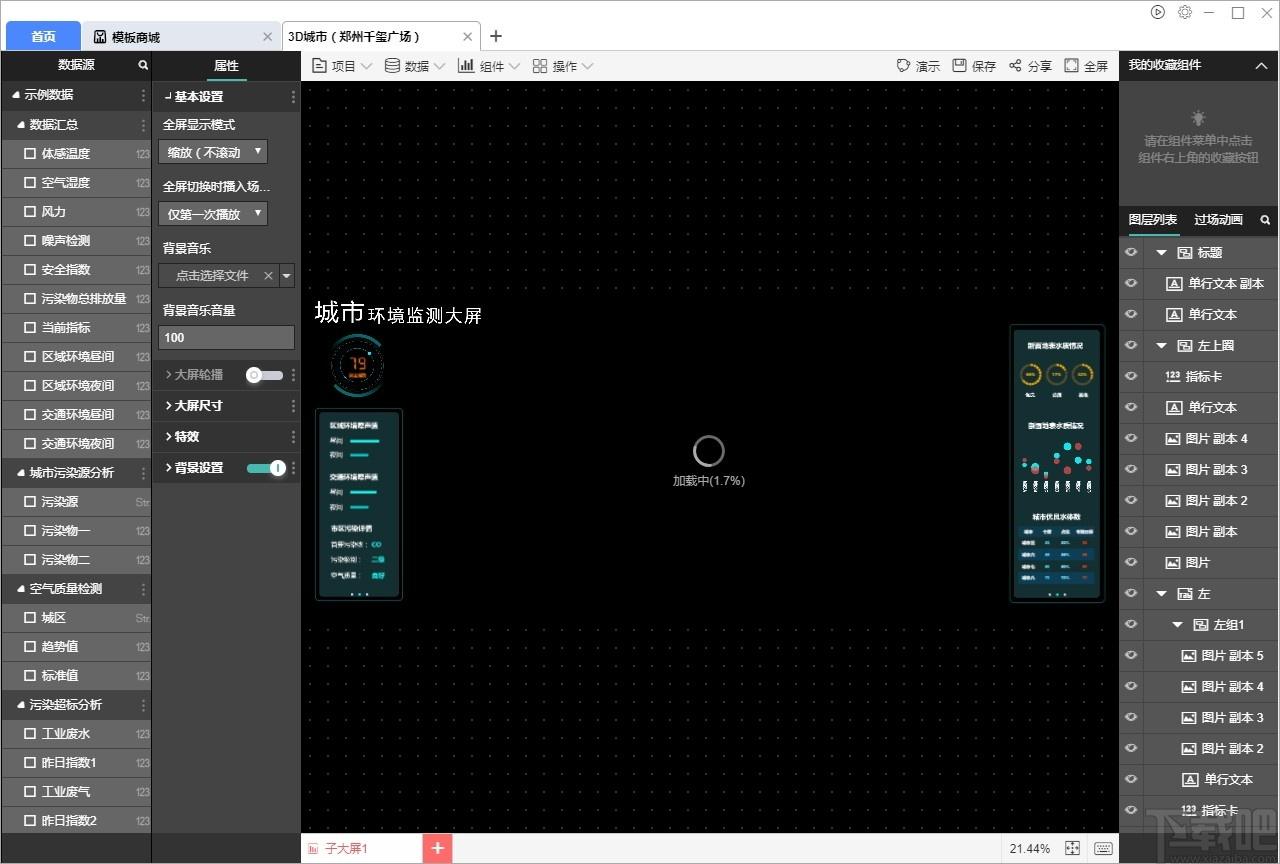The height and width of the screenshot is (864, 1280).
Task: Click the search icon in 数据源 header
Action: (x=143, y=65)
